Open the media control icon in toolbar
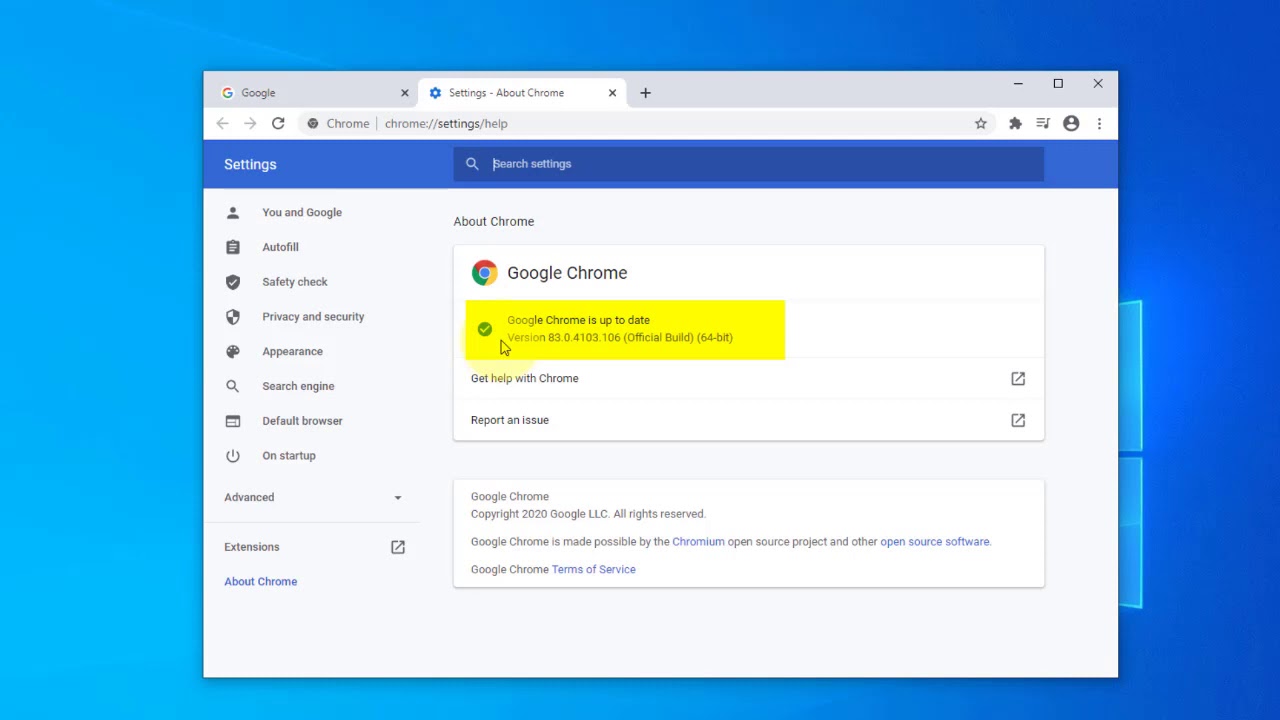This screenshot has width=1280, height=720. click(1043, 124)
